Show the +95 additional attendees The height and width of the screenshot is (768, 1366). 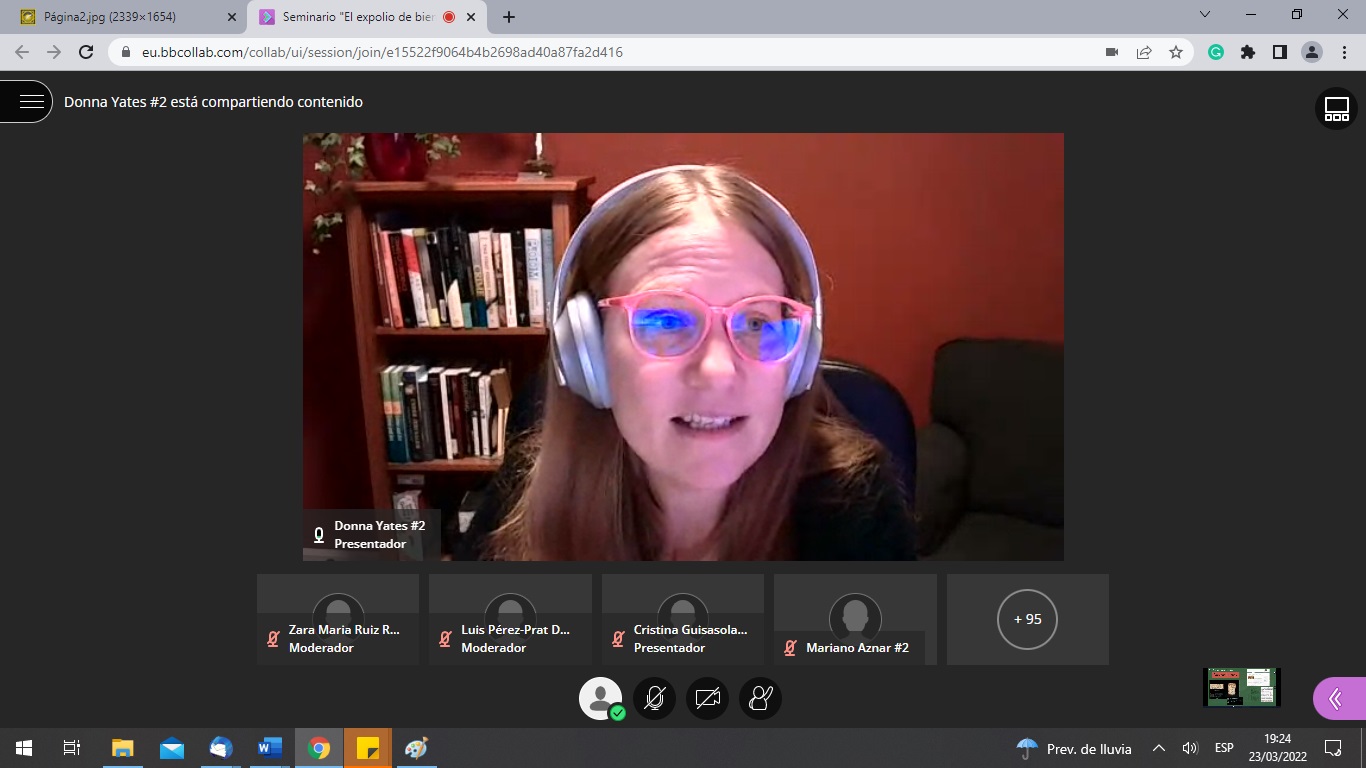point(1027,619)
